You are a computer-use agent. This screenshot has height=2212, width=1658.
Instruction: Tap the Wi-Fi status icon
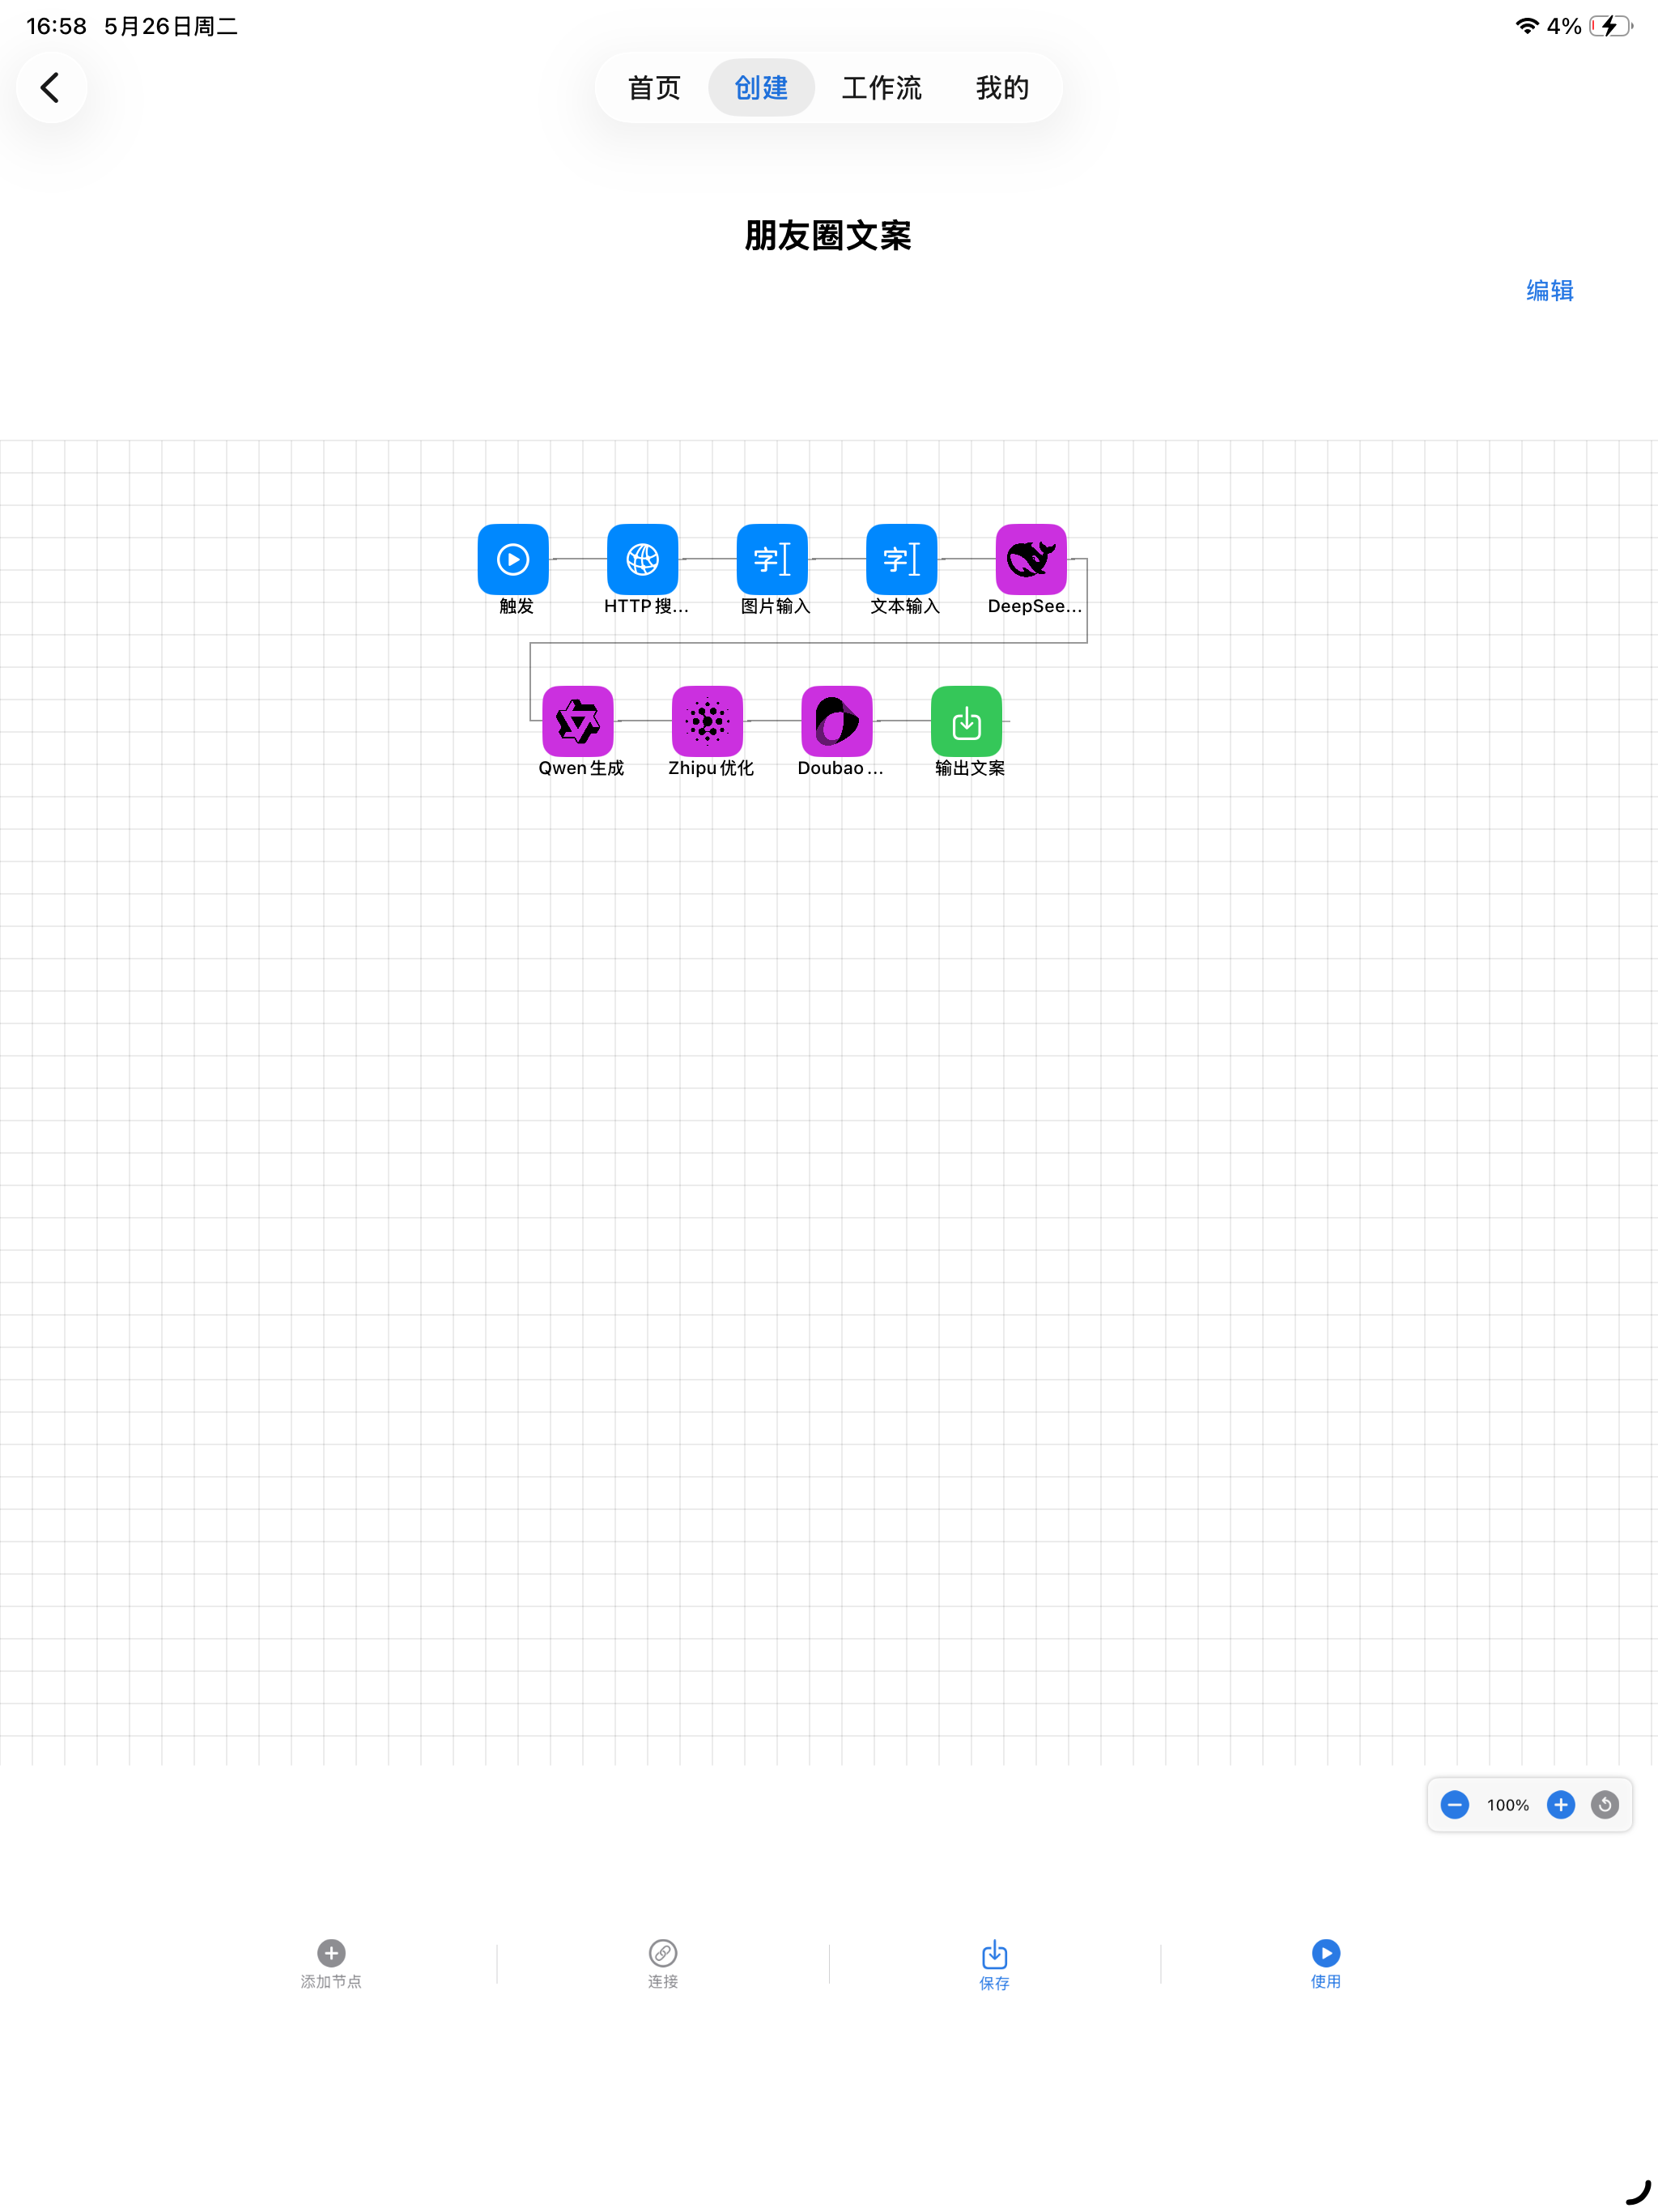1526,26
